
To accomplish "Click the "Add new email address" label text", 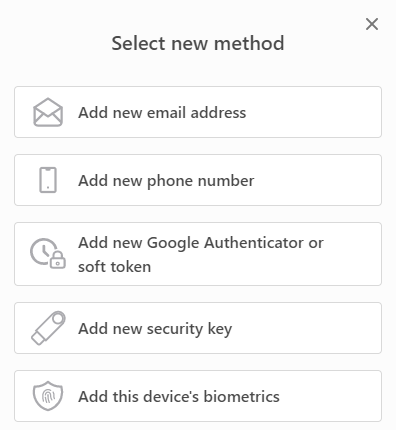I will pos(162,113).
